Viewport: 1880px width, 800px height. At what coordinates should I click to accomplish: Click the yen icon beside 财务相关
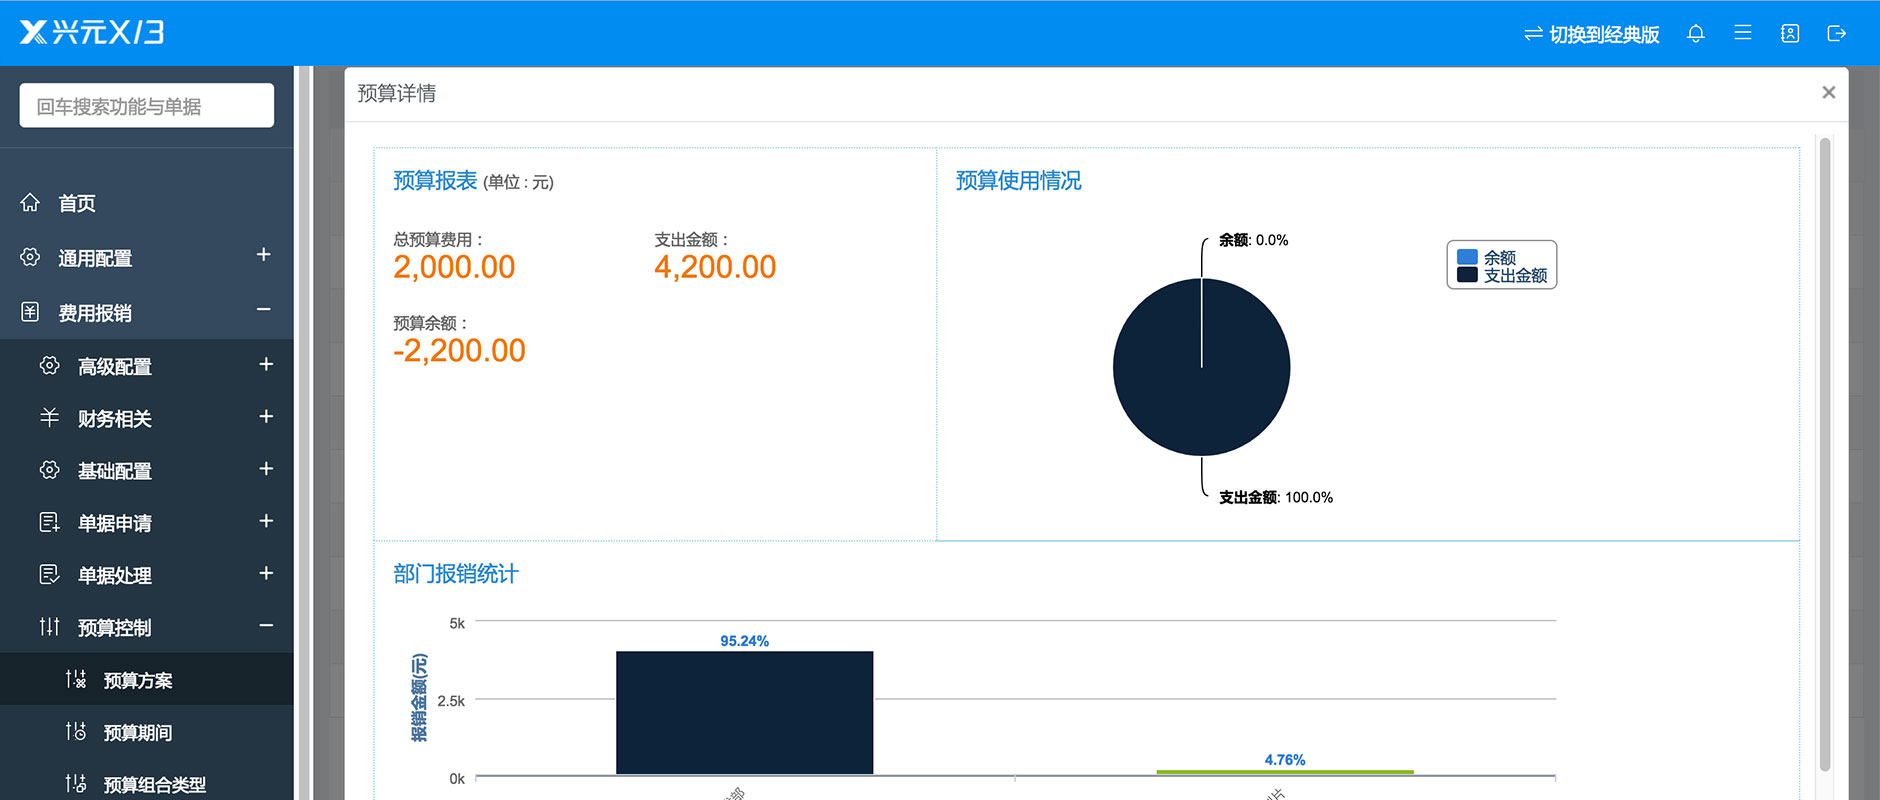[x=49, y=418]
